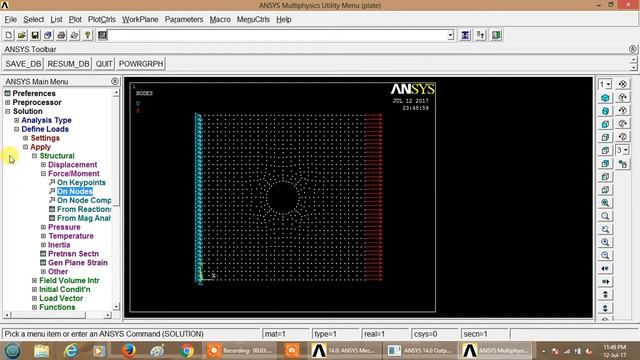Image resolution: width=640 pixels, height=360 pixels.
Task: Collapse the ANSYS Toolbar round icon
Action: 632,49
